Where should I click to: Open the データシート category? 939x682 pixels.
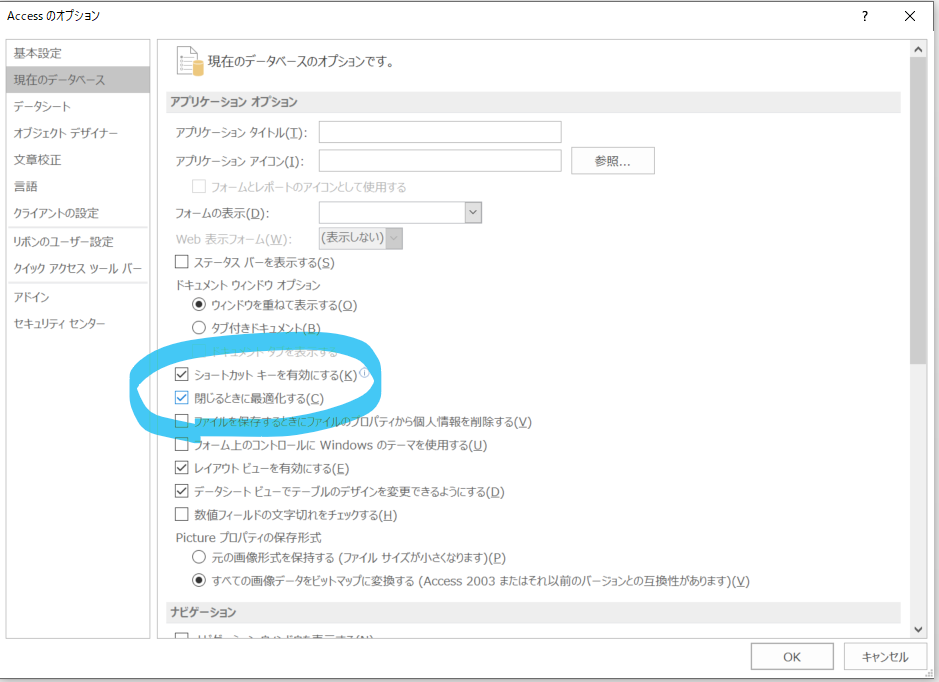tap(78, 107)
